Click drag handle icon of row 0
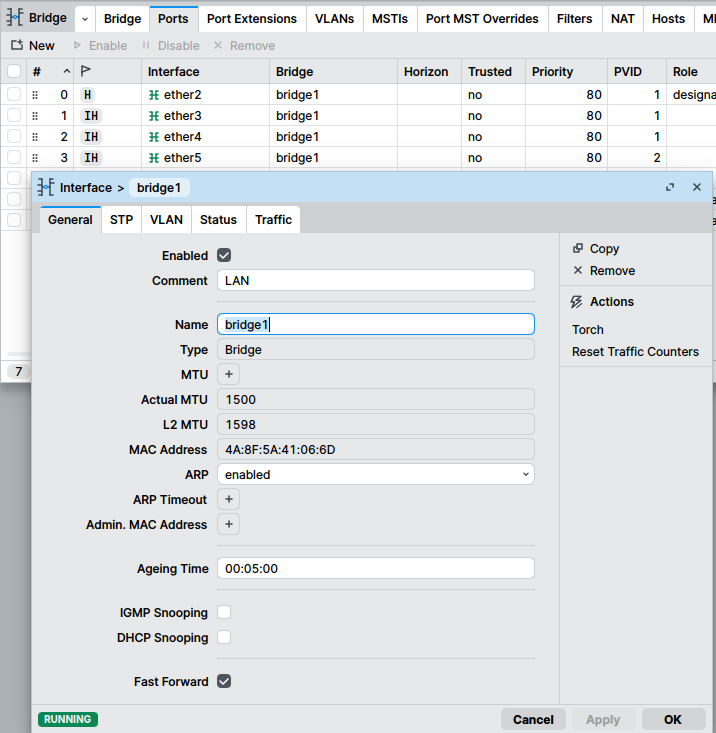This screenshot has height=733, width=716. click(36, 95)
